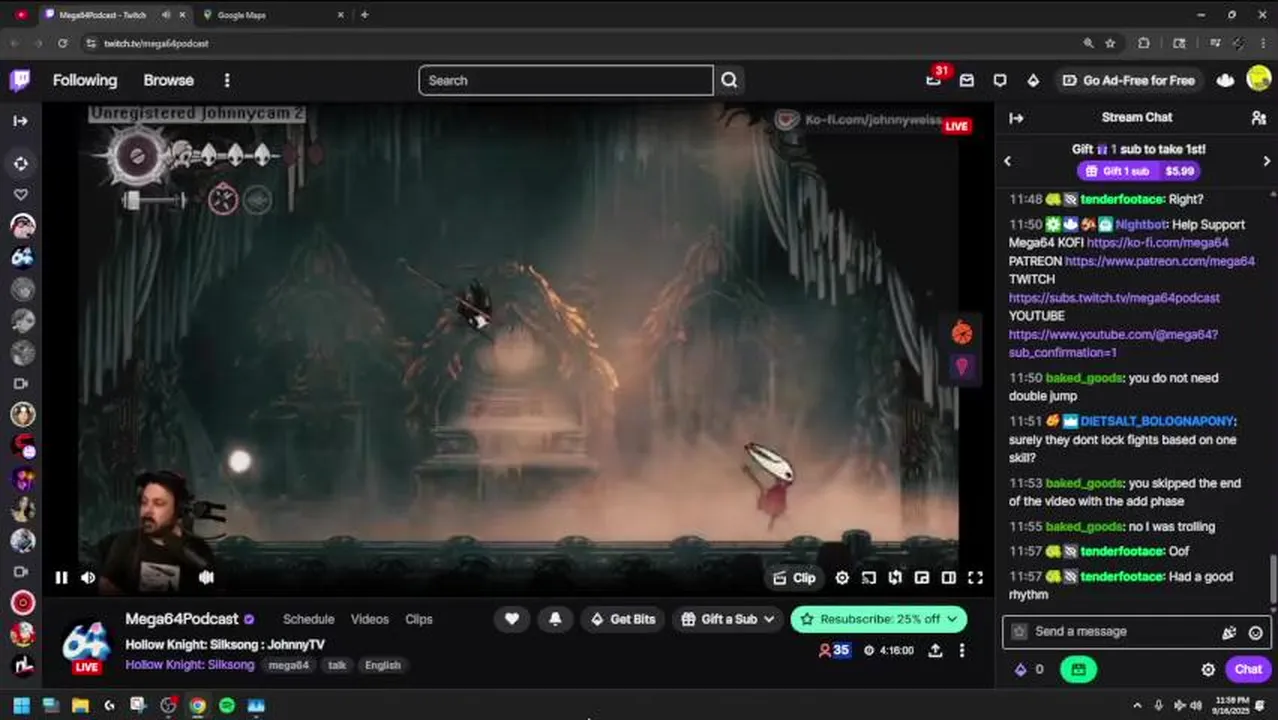Send message with Chat button

1248,669
